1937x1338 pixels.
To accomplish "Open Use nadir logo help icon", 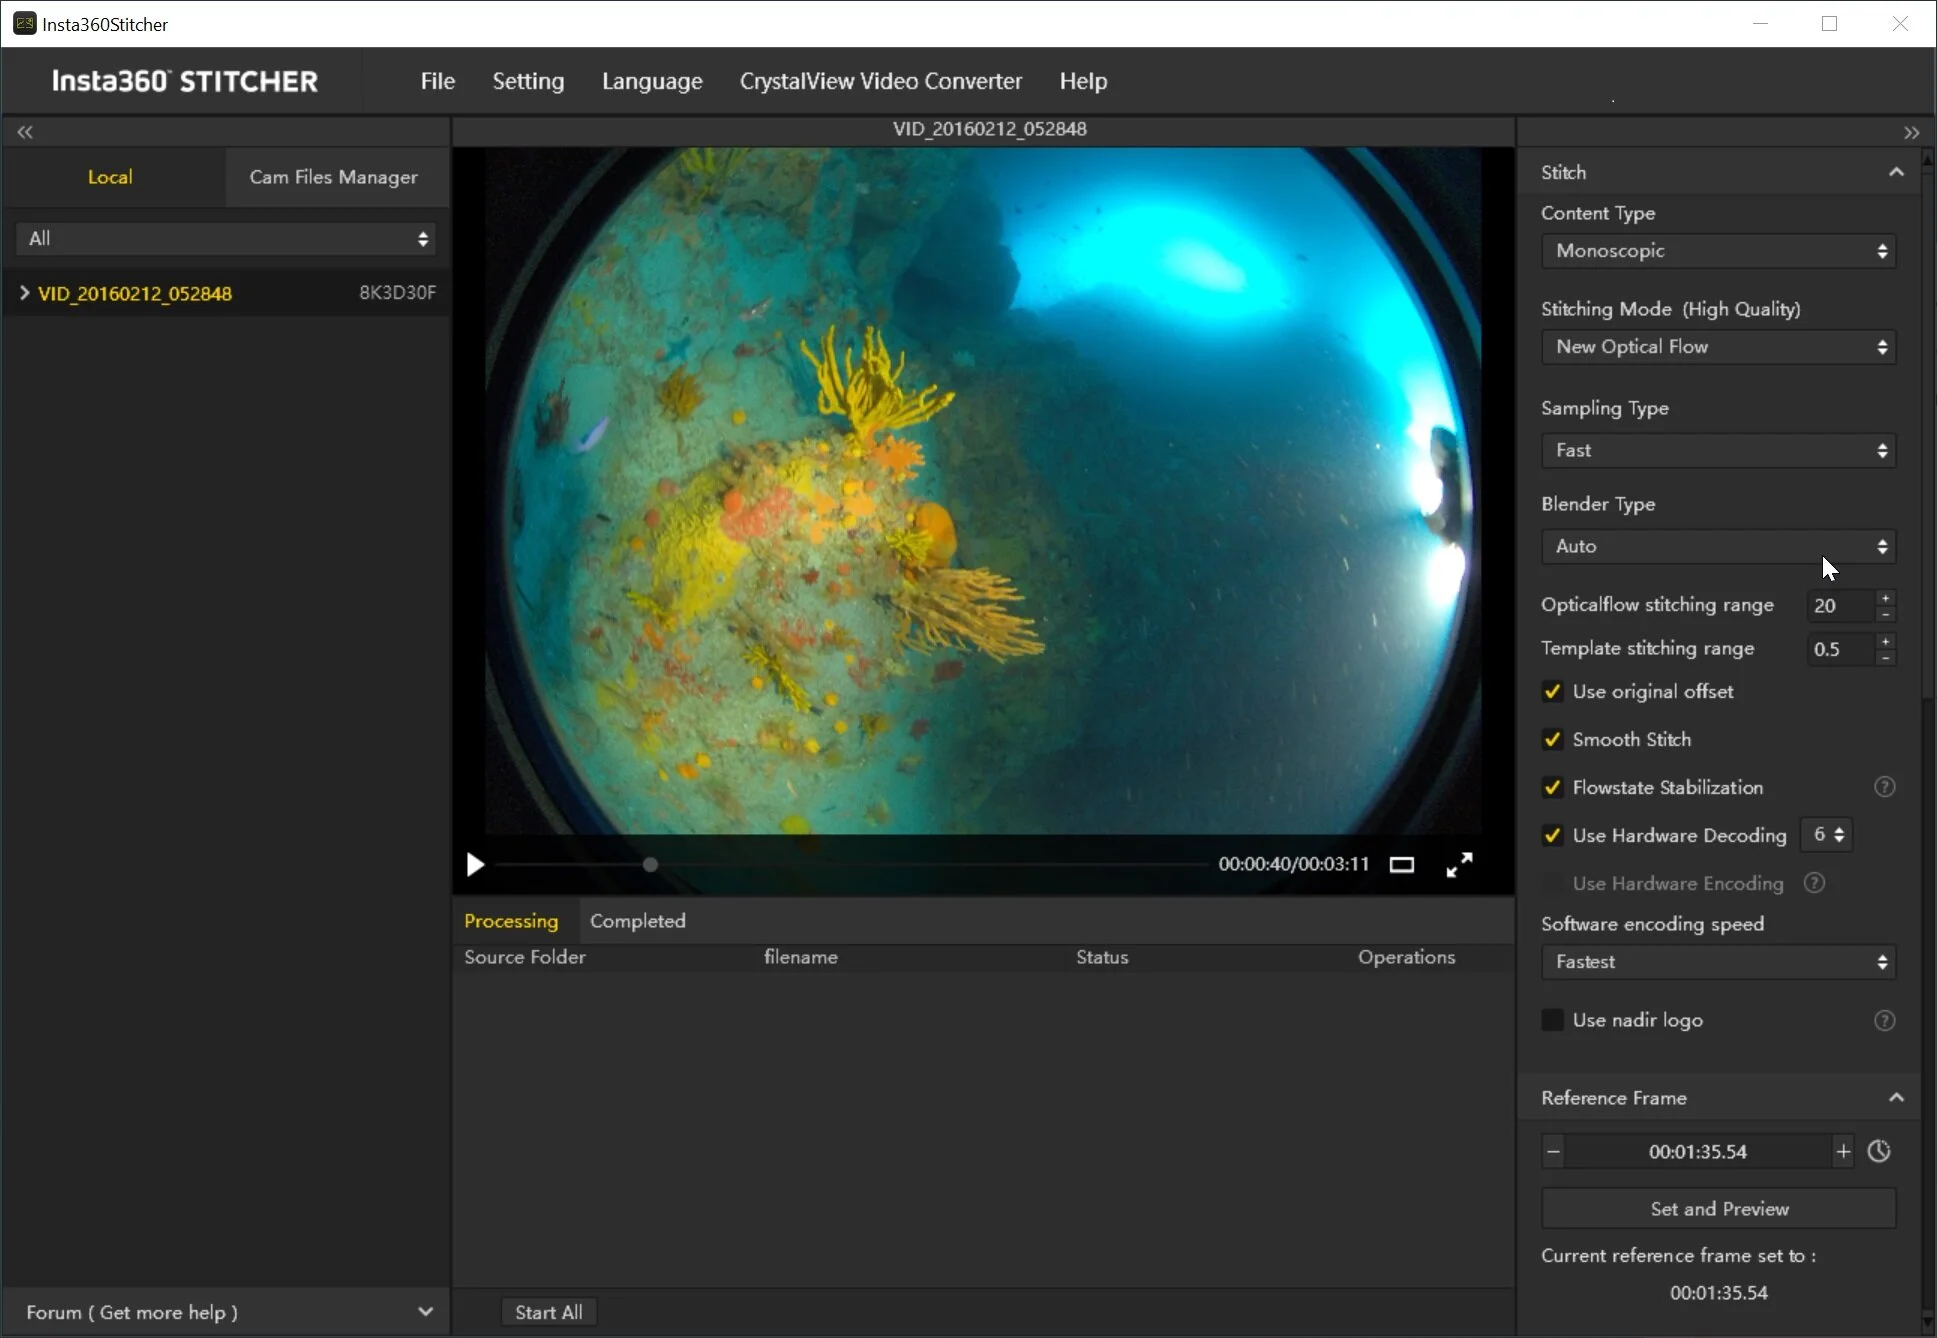I will tap(1884, 1020).
